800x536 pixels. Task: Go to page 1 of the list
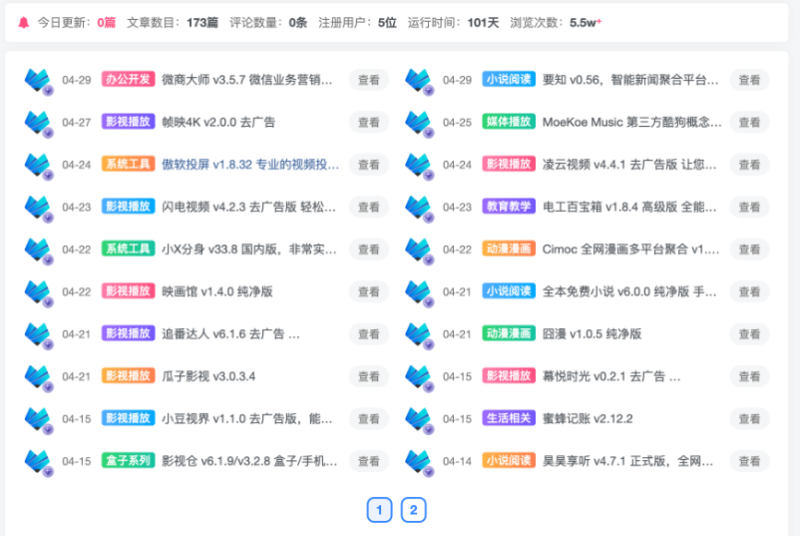point(379,509)
